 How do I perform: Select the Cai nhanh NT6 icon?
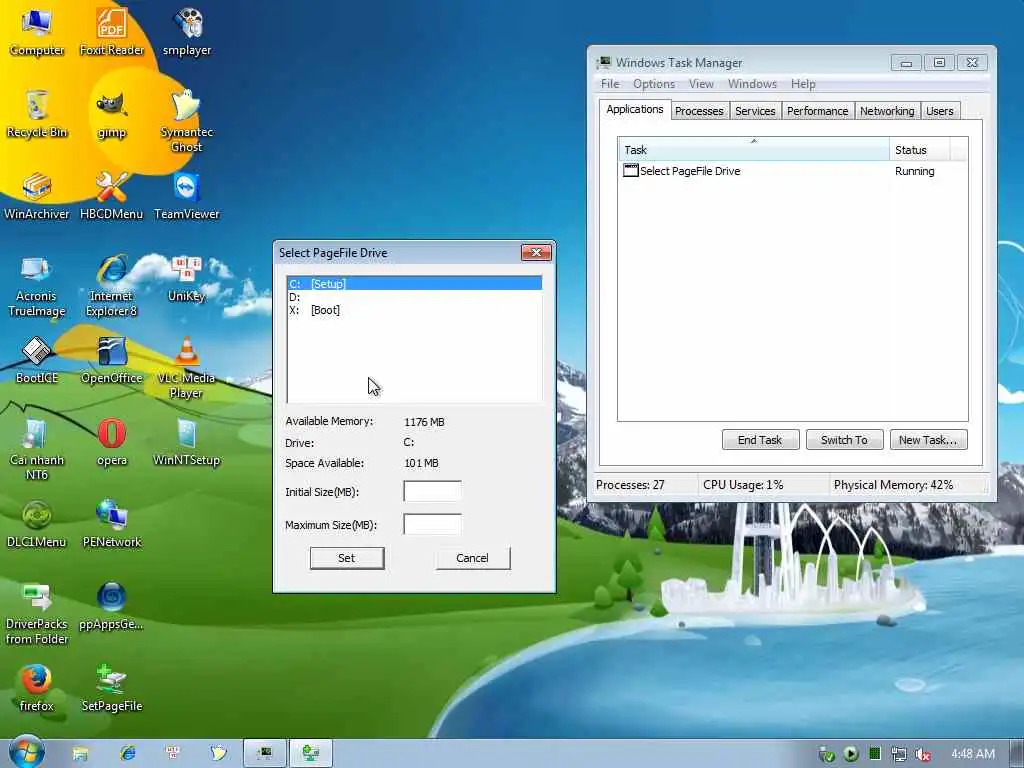click(37, 450)
